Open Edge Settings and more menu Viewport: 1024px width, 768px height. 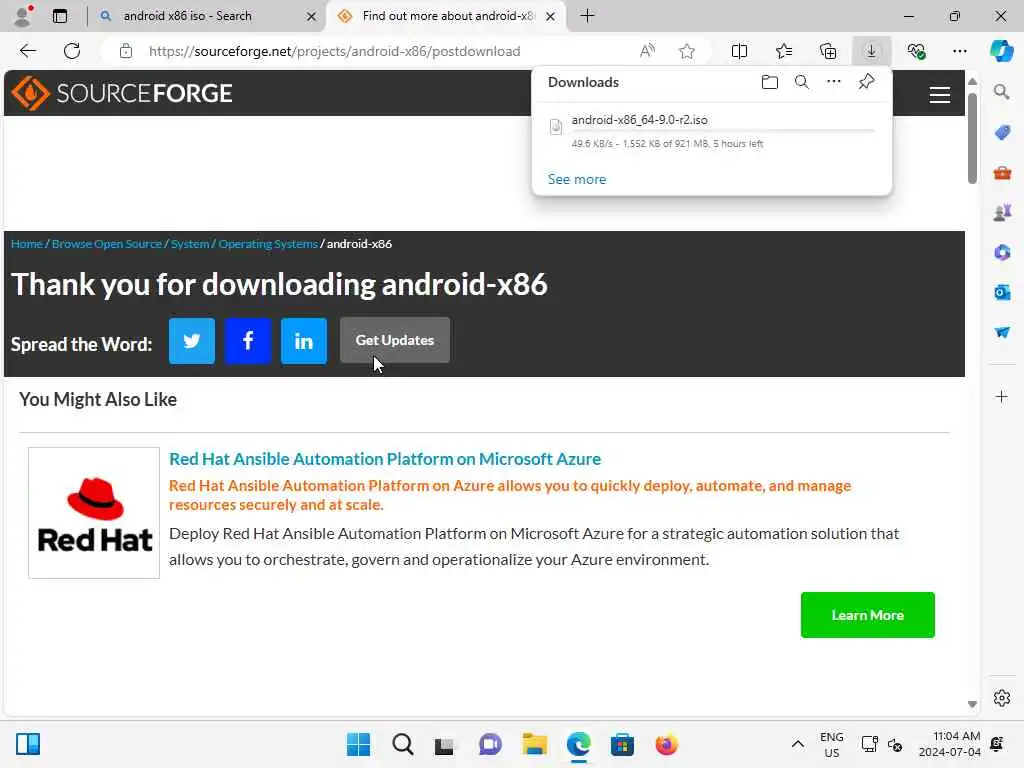(959, 51)
